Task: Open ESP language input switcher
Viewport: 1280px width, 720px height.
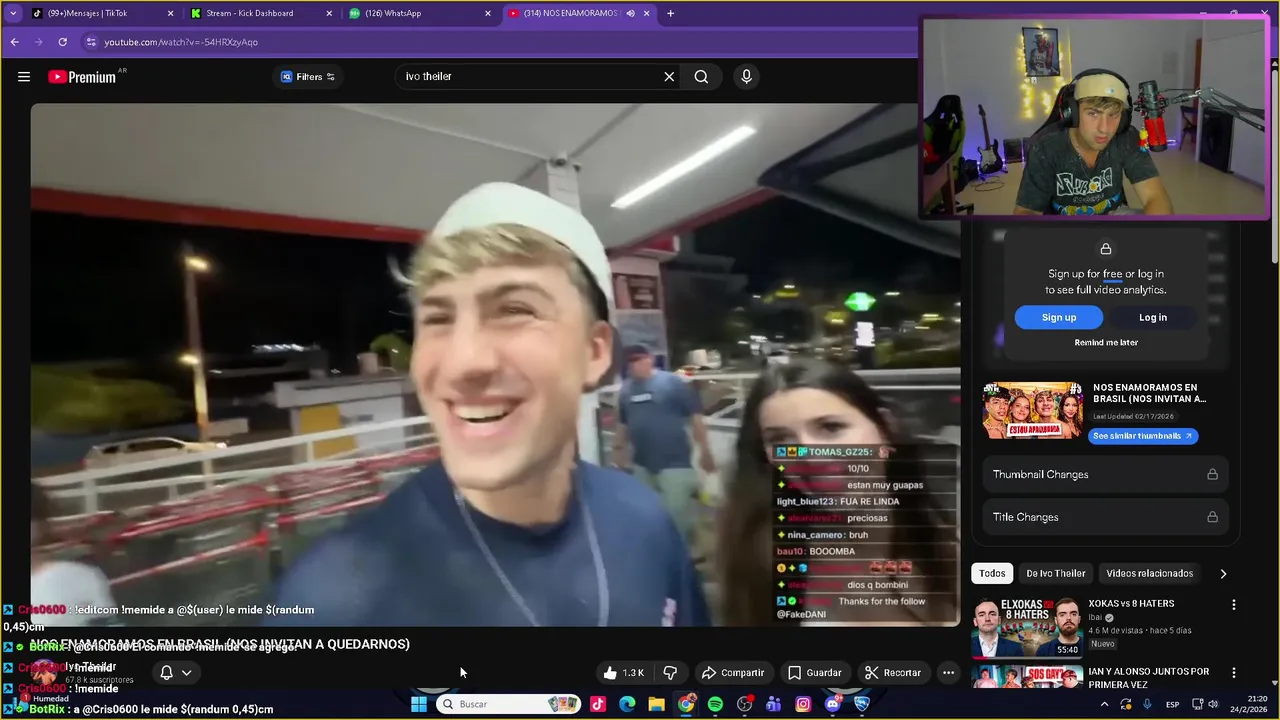Action: 1172,704
